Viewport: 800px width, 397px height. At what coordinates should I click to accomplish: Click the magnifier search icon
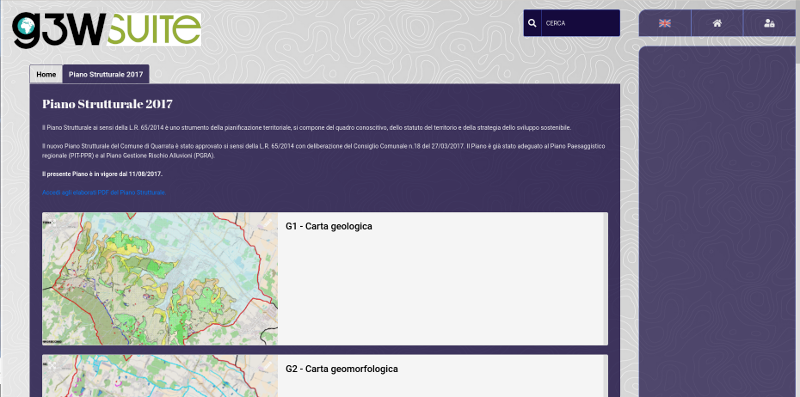click(x=532, y=23)
